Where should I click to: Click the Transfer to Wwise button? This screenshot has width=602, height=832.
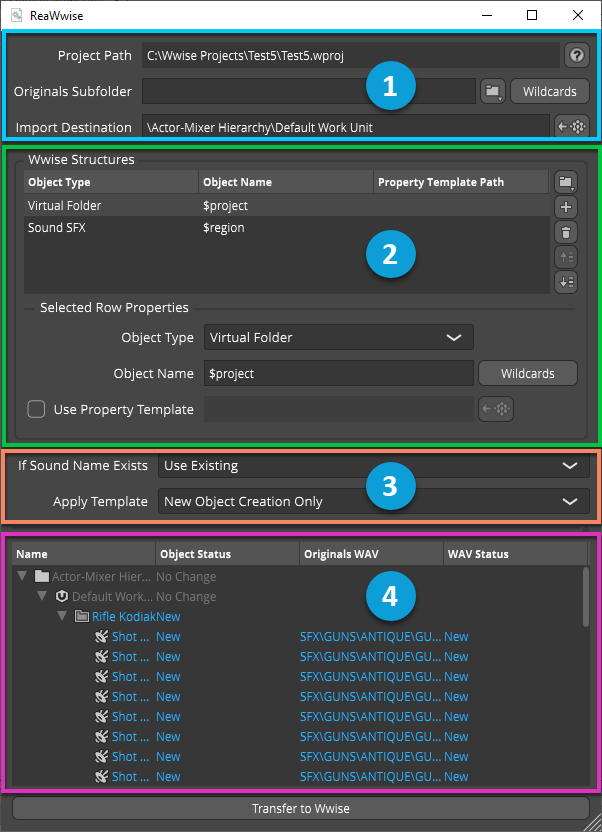pyautogui.click(x=300, y=808)
